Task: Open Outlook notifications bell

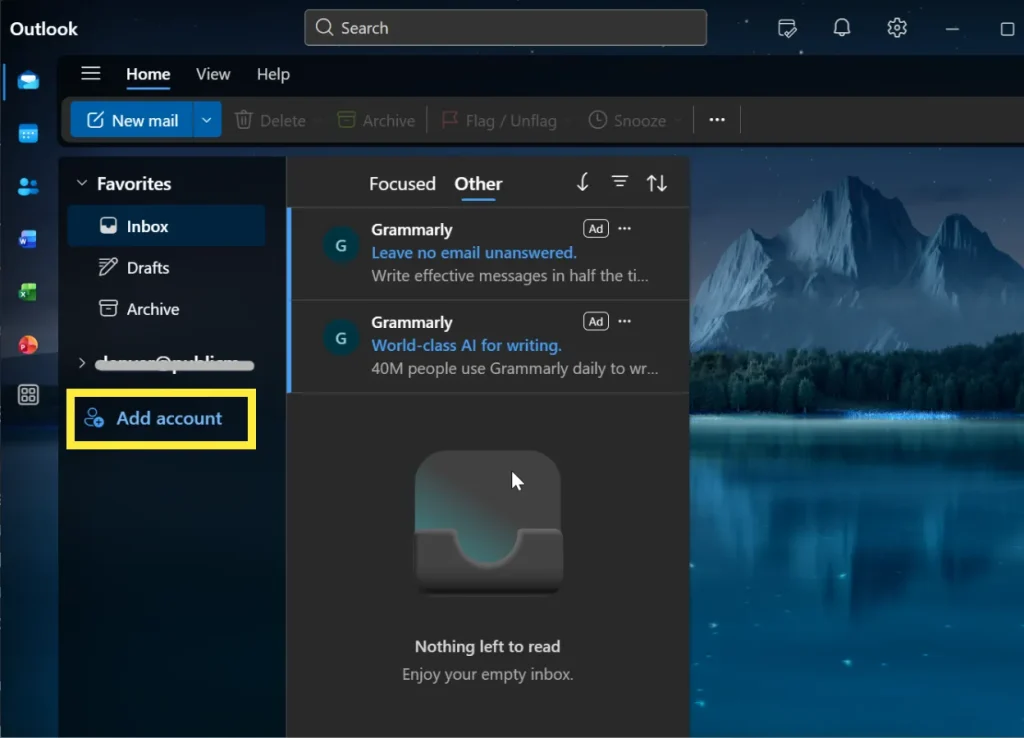Action: [841, 28]
